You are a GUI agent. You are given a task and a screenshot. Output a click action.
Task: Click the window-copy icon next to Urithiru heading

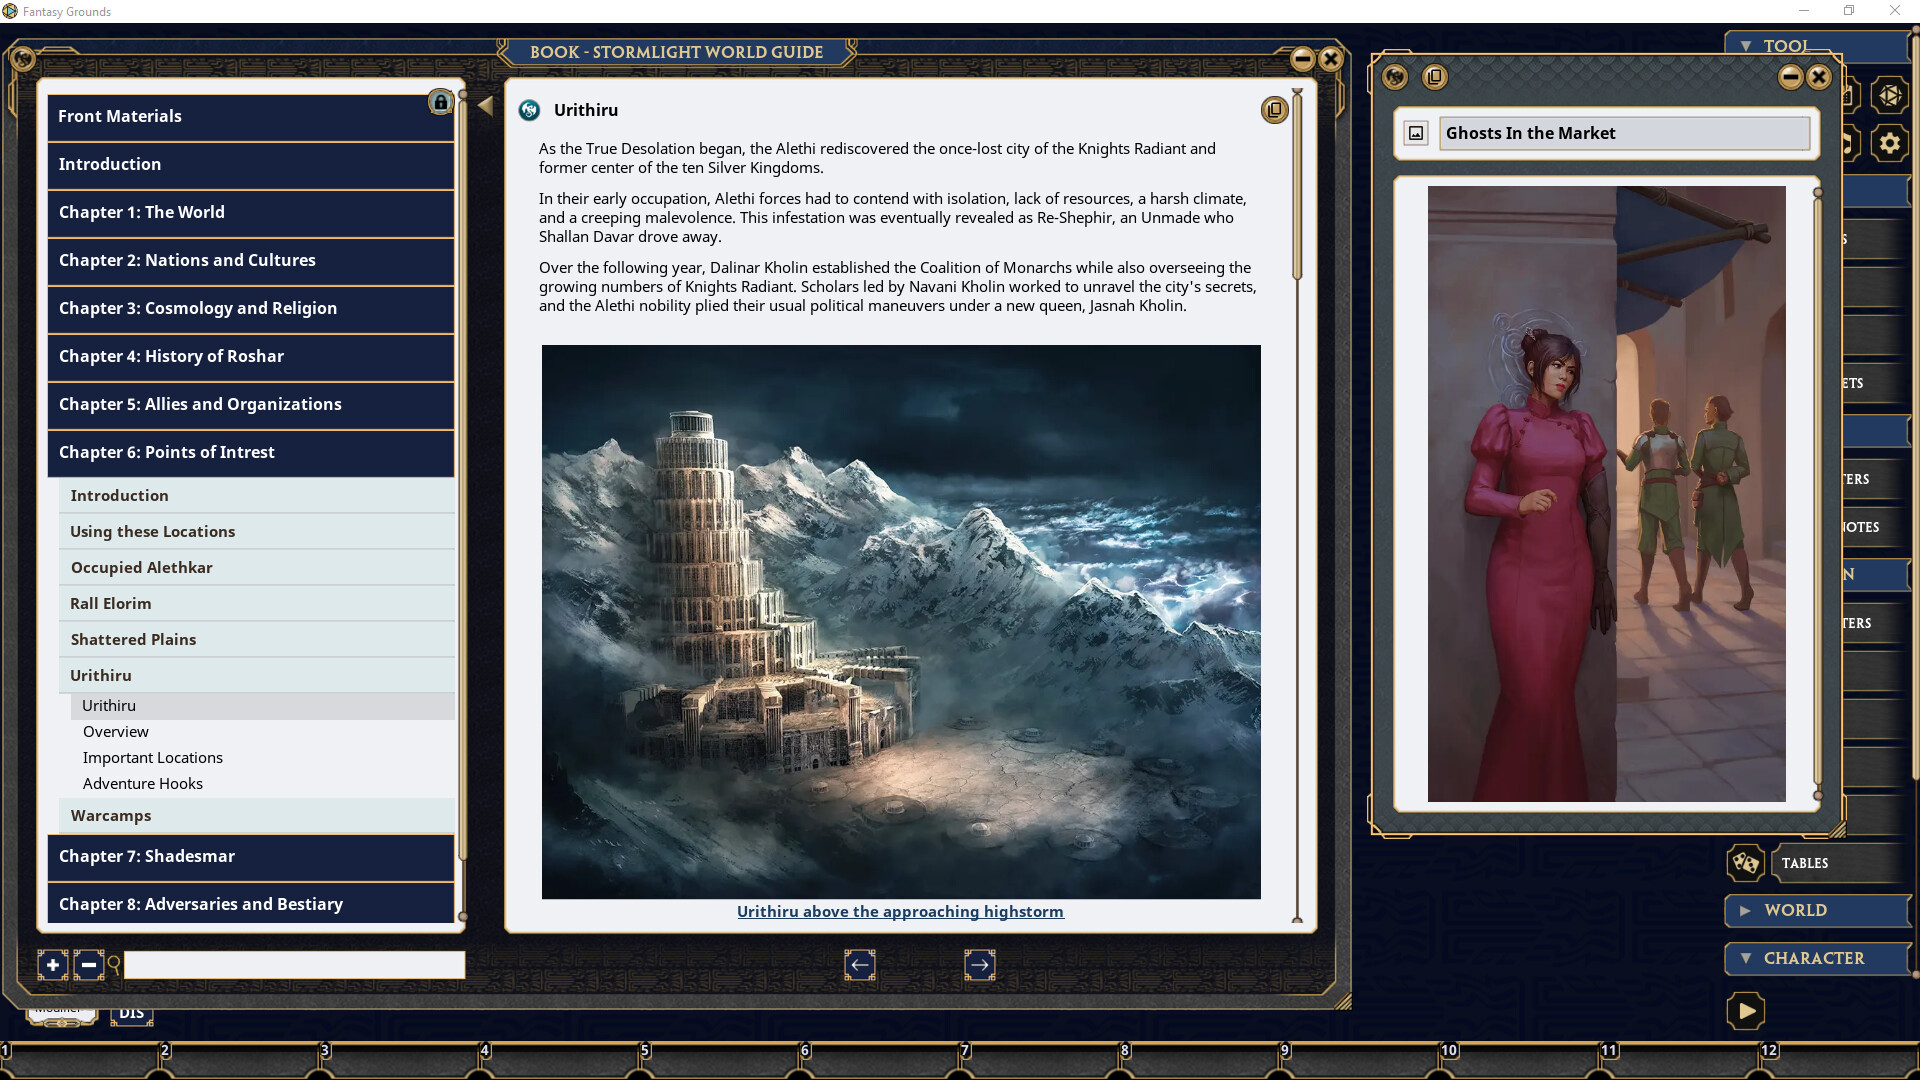point(1274,110)
